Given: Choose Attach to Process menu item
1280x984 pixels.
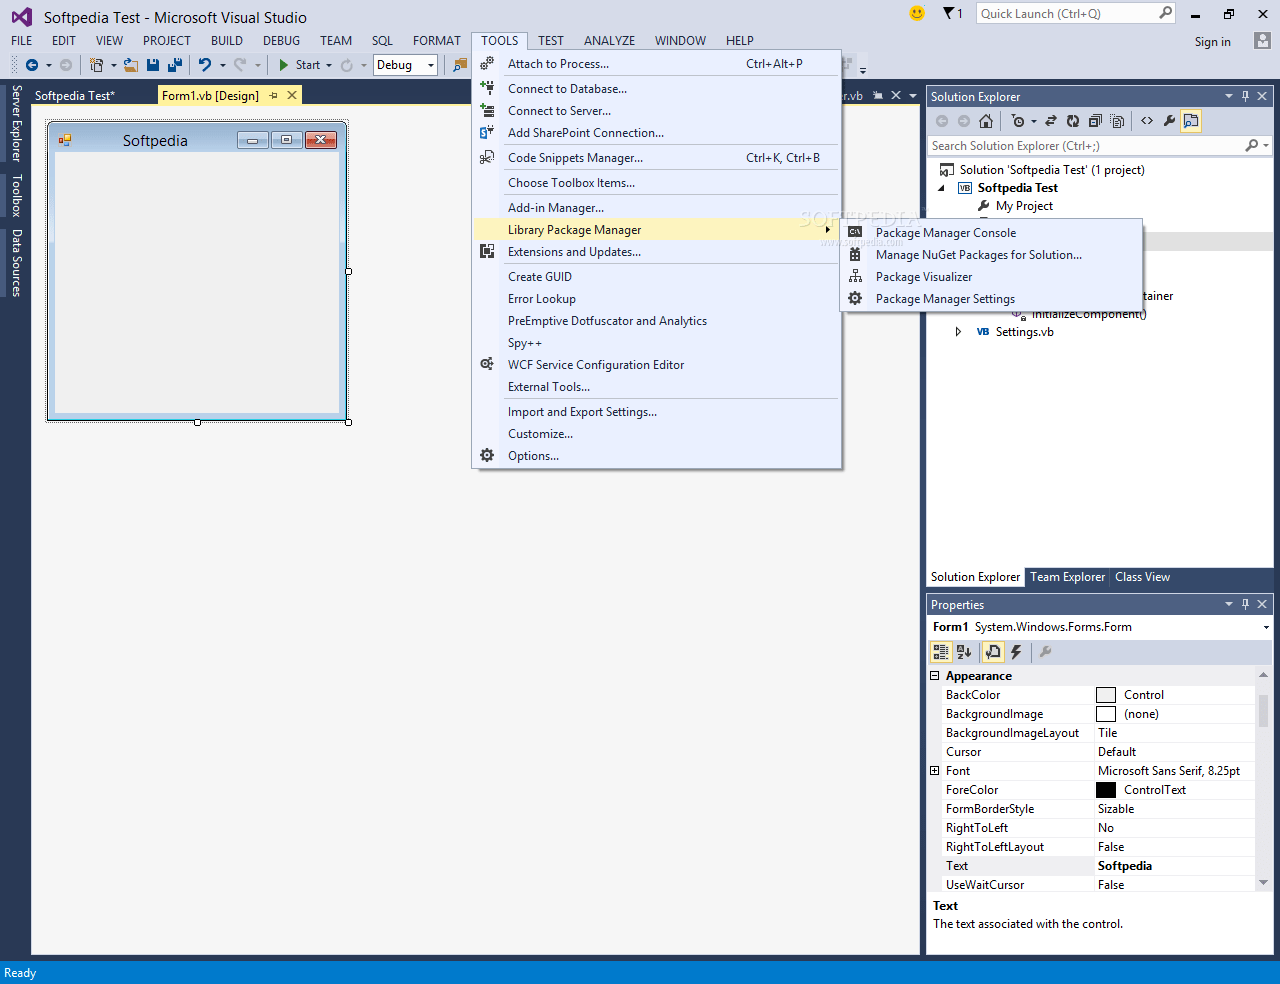Looking at the screenshot, I should [x=656, y=64].
